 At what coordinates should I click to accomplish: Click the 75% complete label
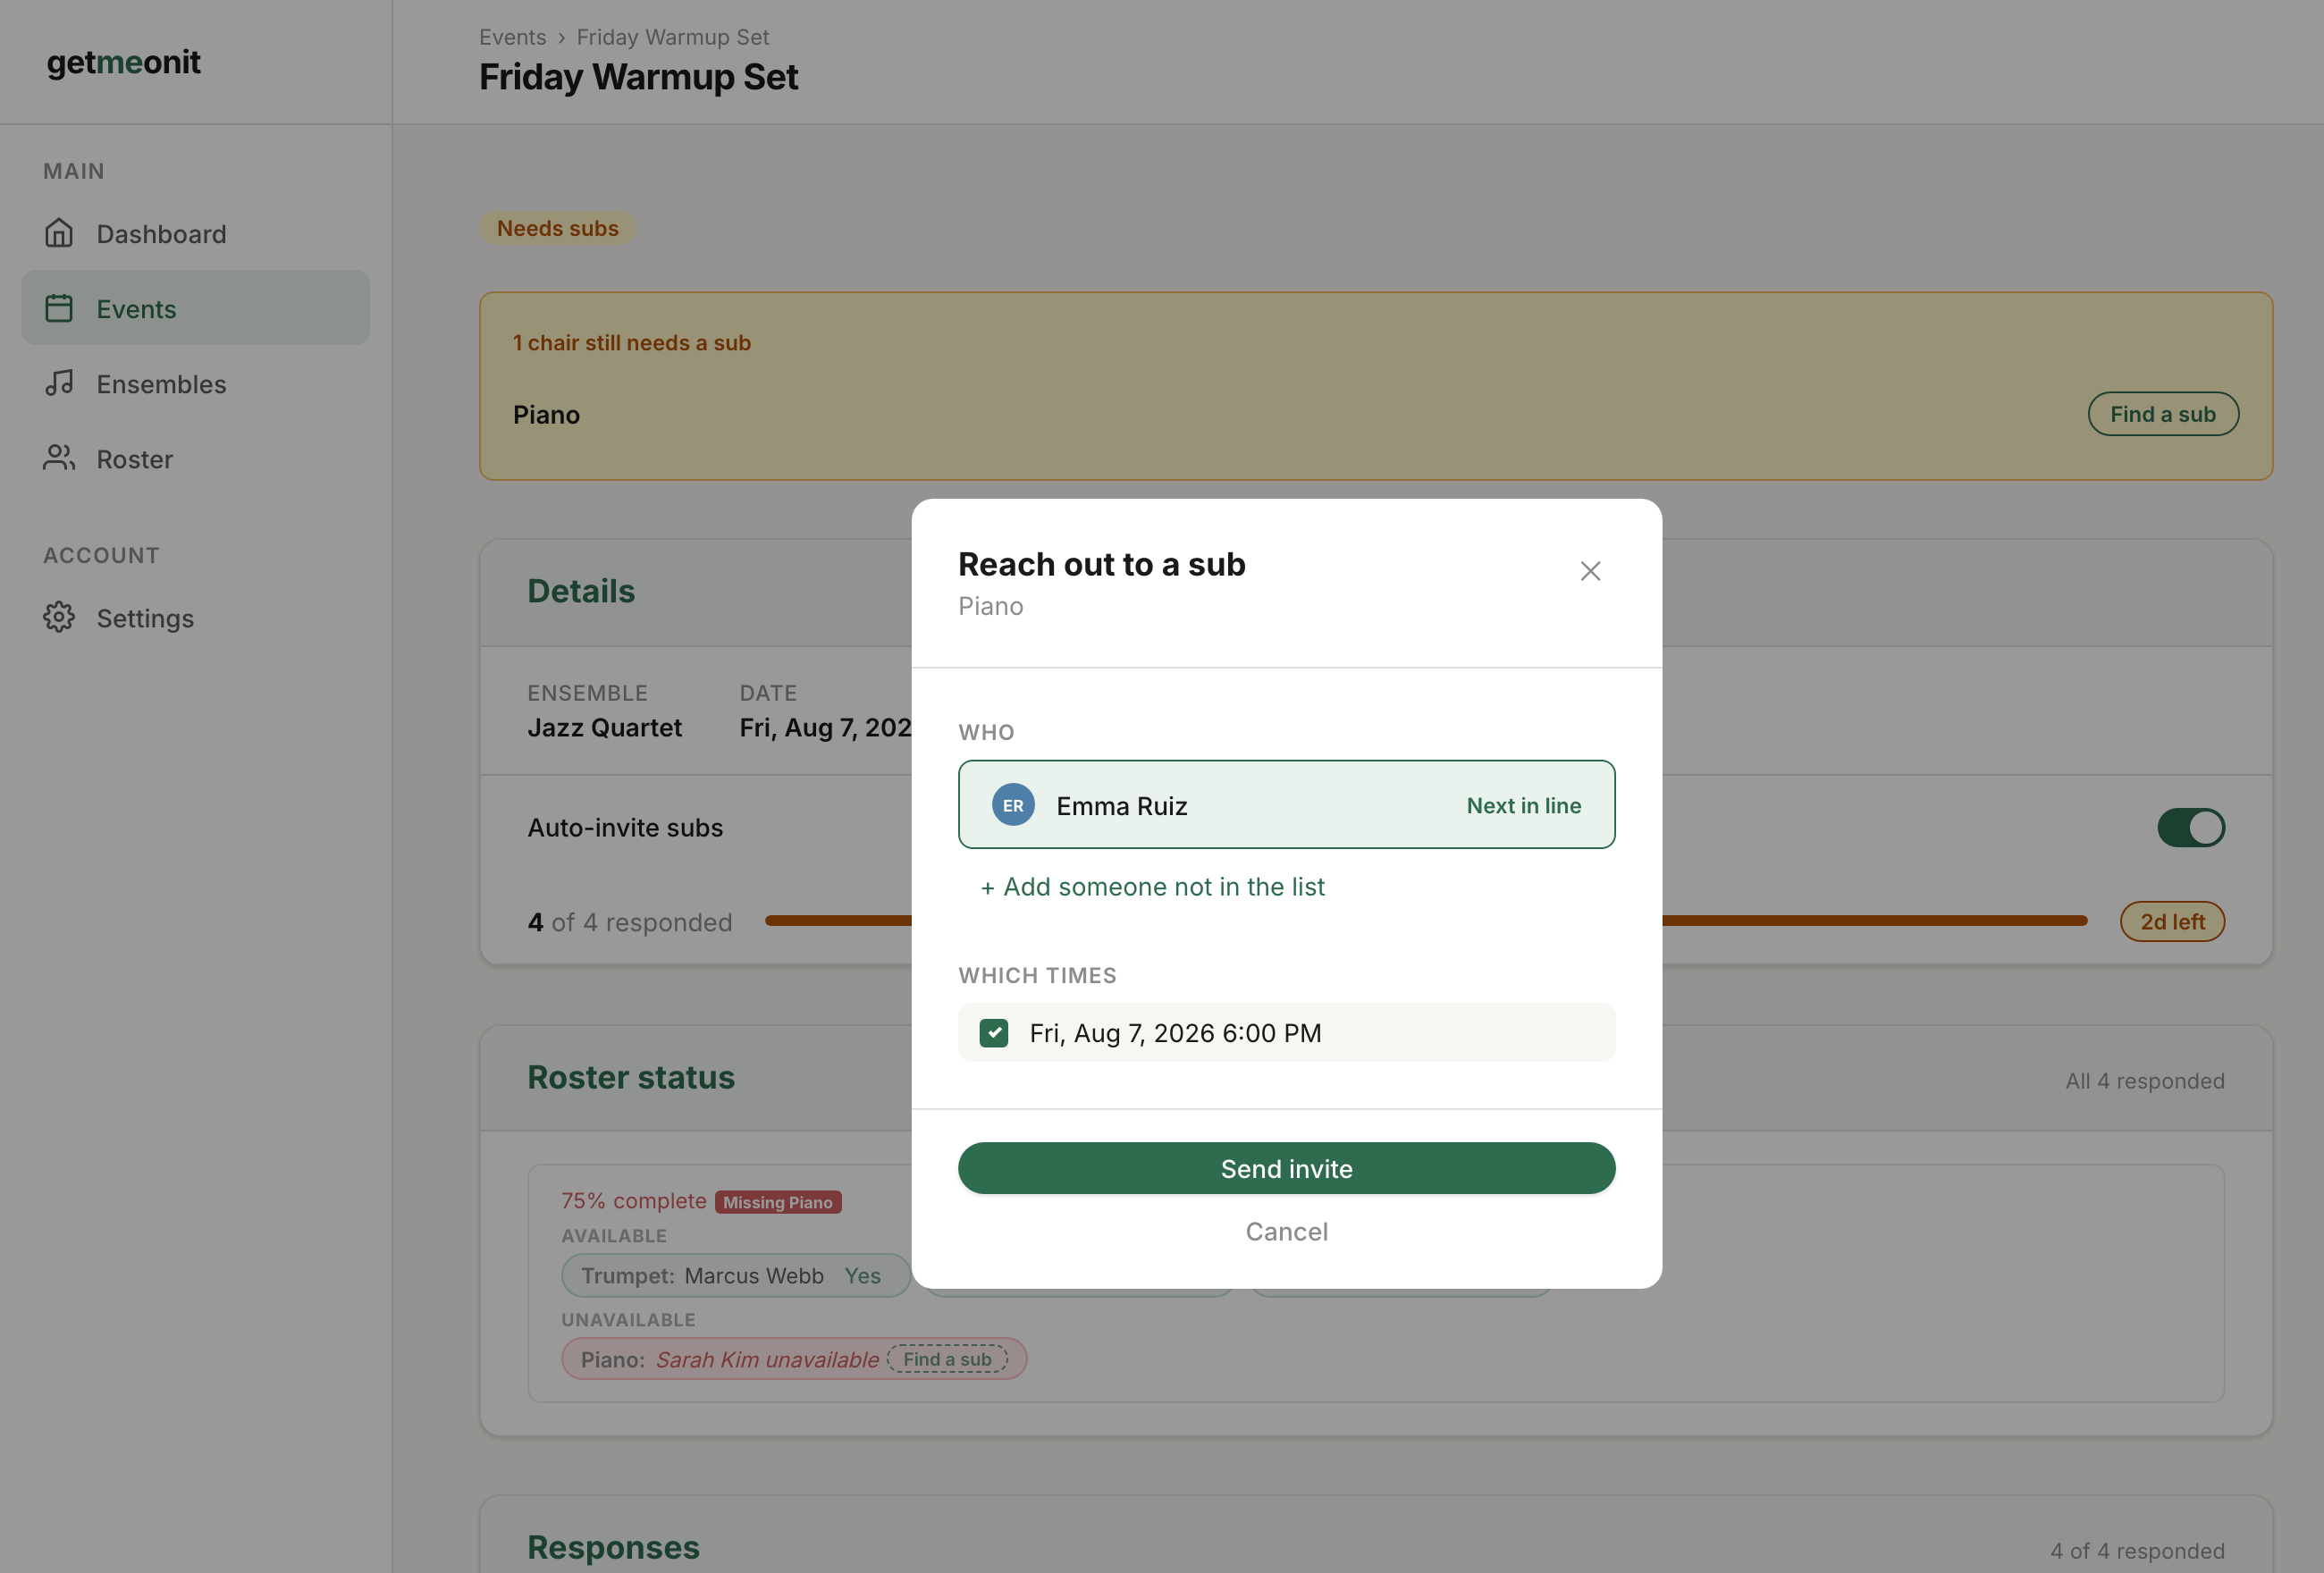click(x=633, y=1201)
